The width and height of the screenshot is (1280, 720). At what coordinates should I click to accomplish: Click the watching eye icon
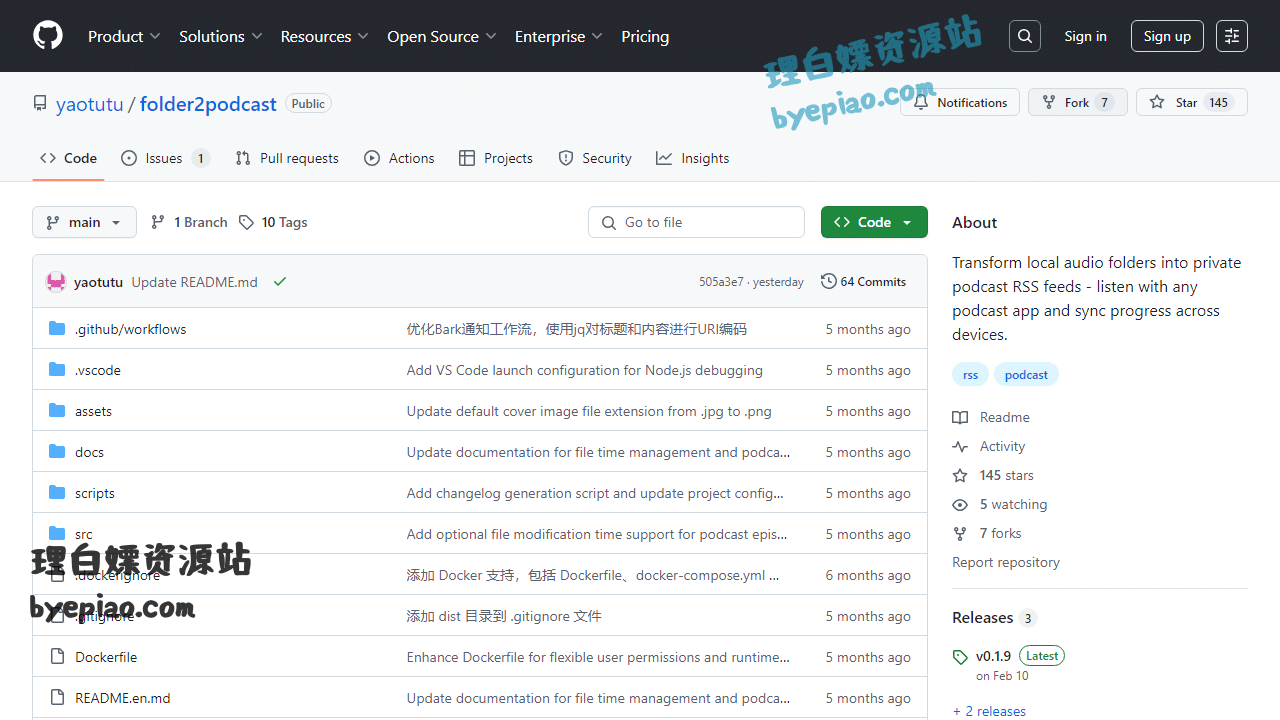pyautogui.click(x=960, y=504)
